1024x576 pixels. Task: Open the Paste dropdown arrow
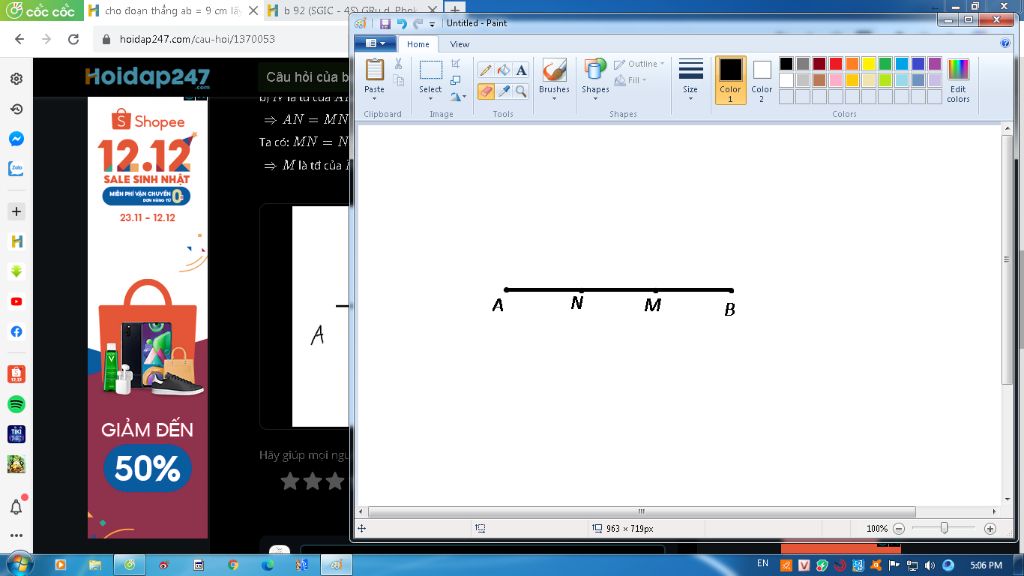point(374,99)
